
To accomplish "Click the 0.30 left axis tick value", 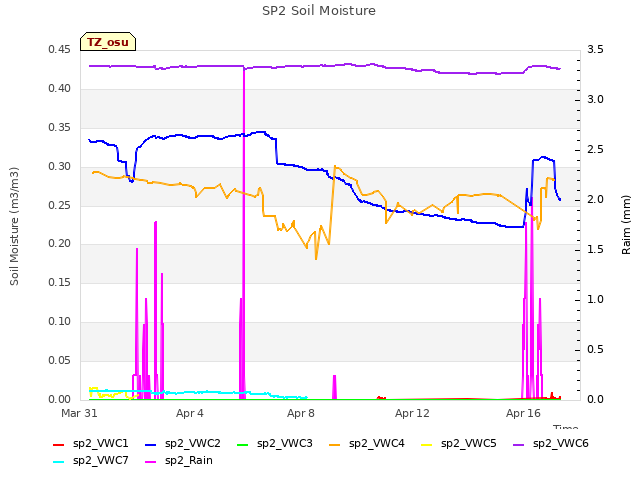I will 59,166.
